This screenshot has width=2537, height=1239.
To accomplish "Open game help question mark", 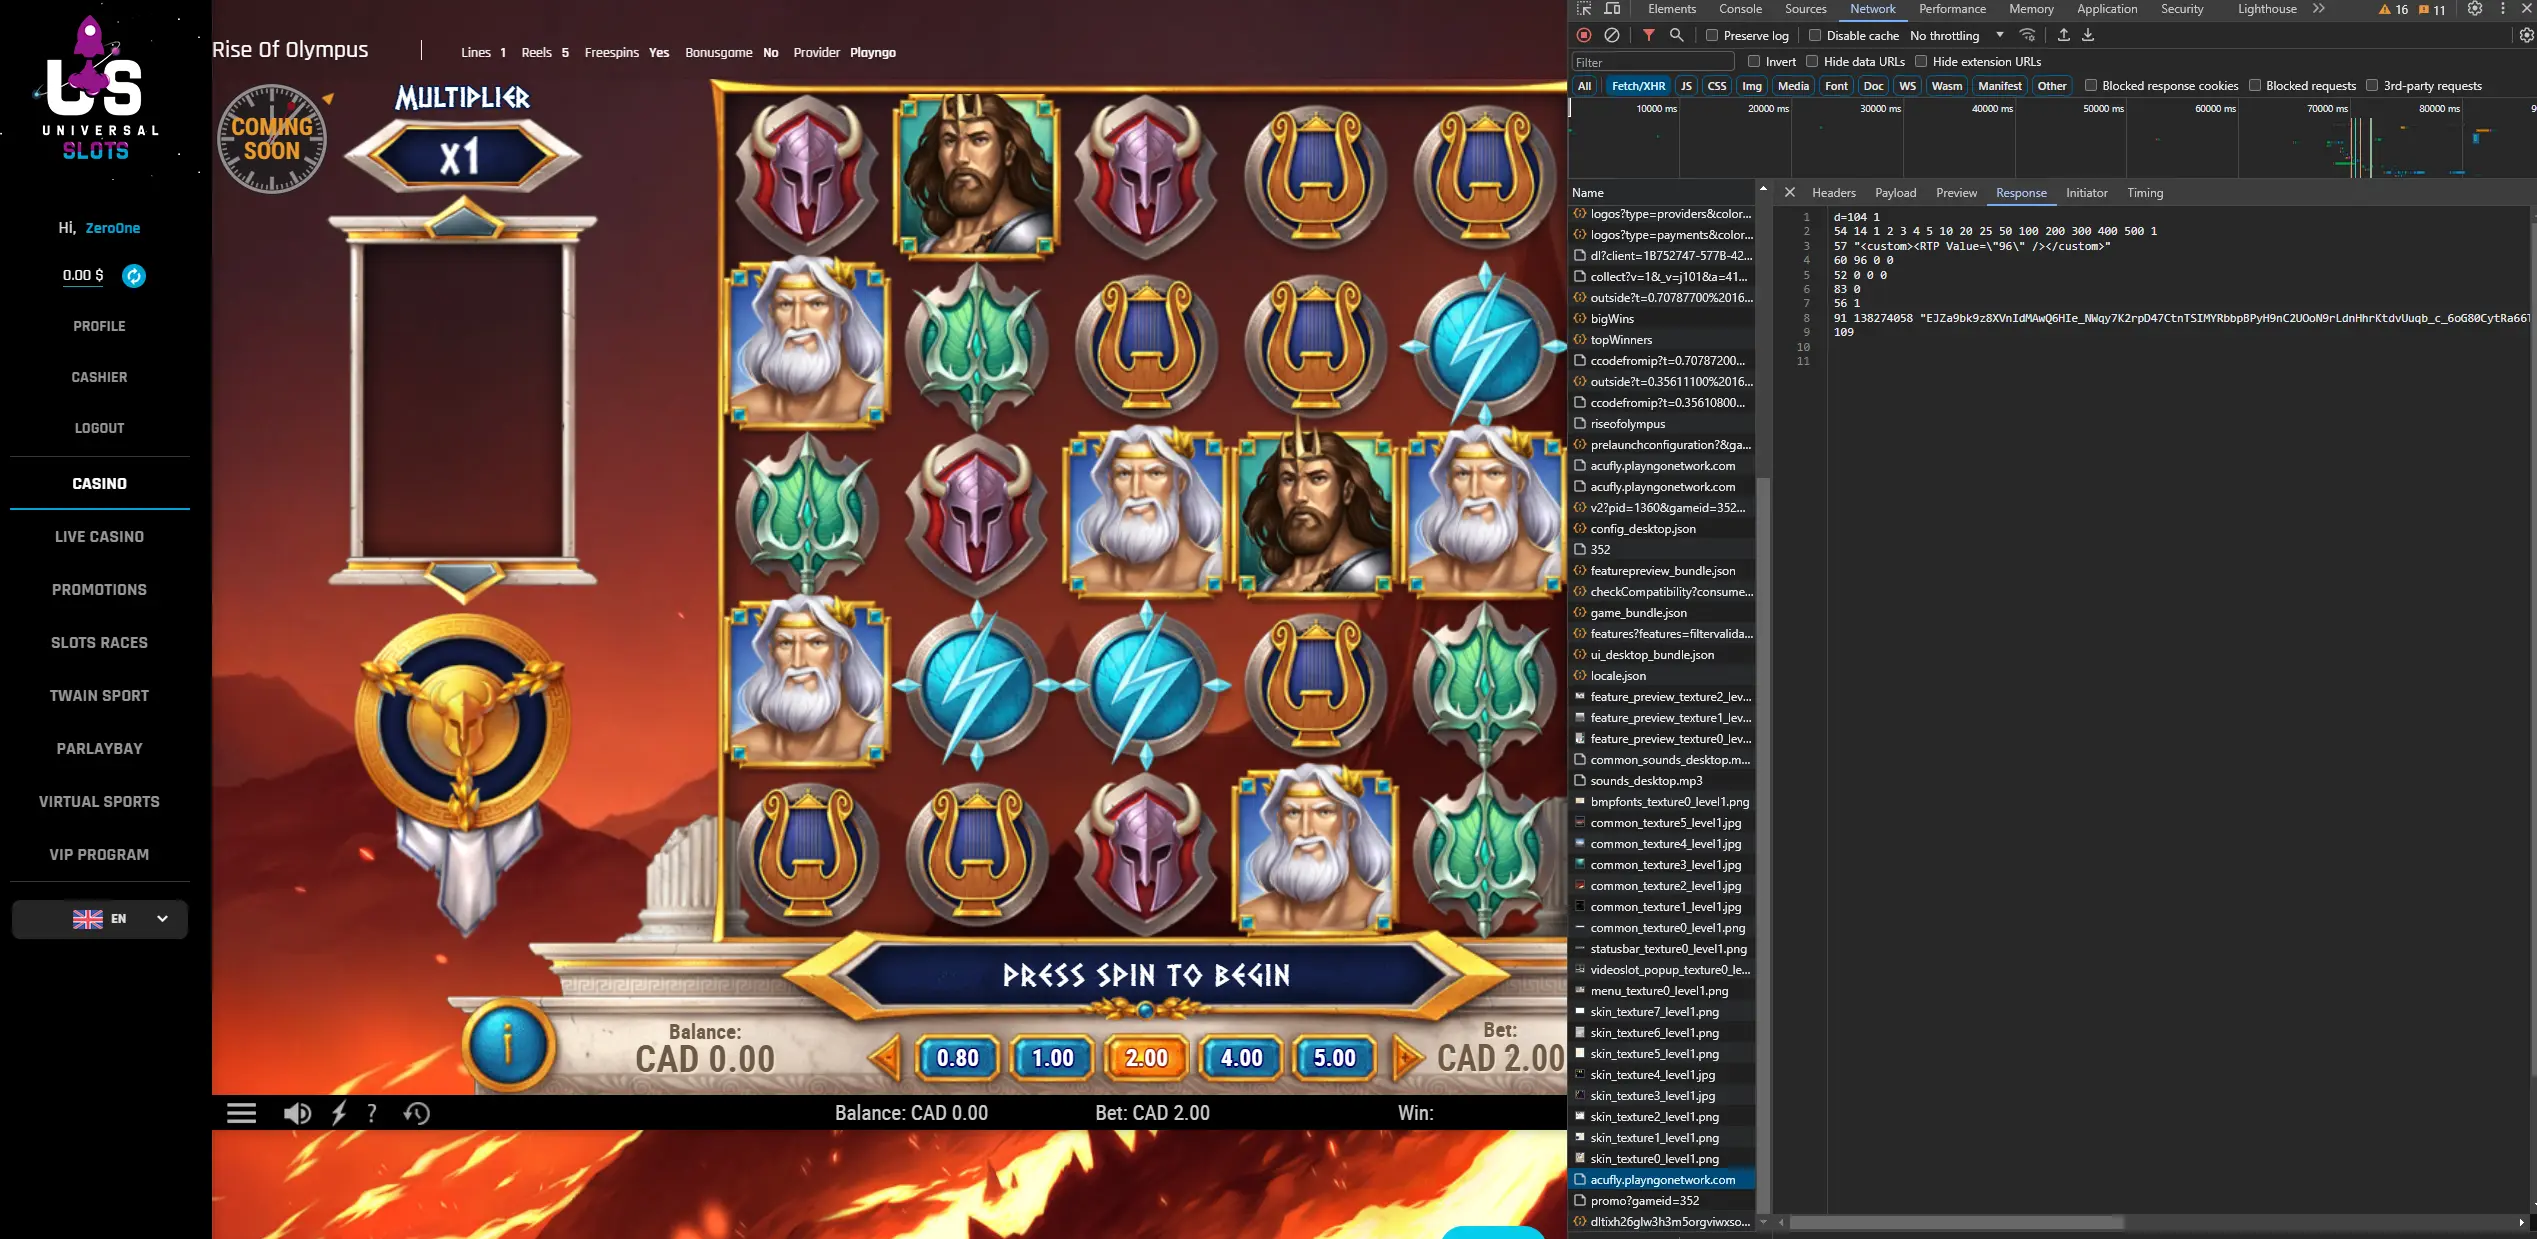I will [372, 1113].
